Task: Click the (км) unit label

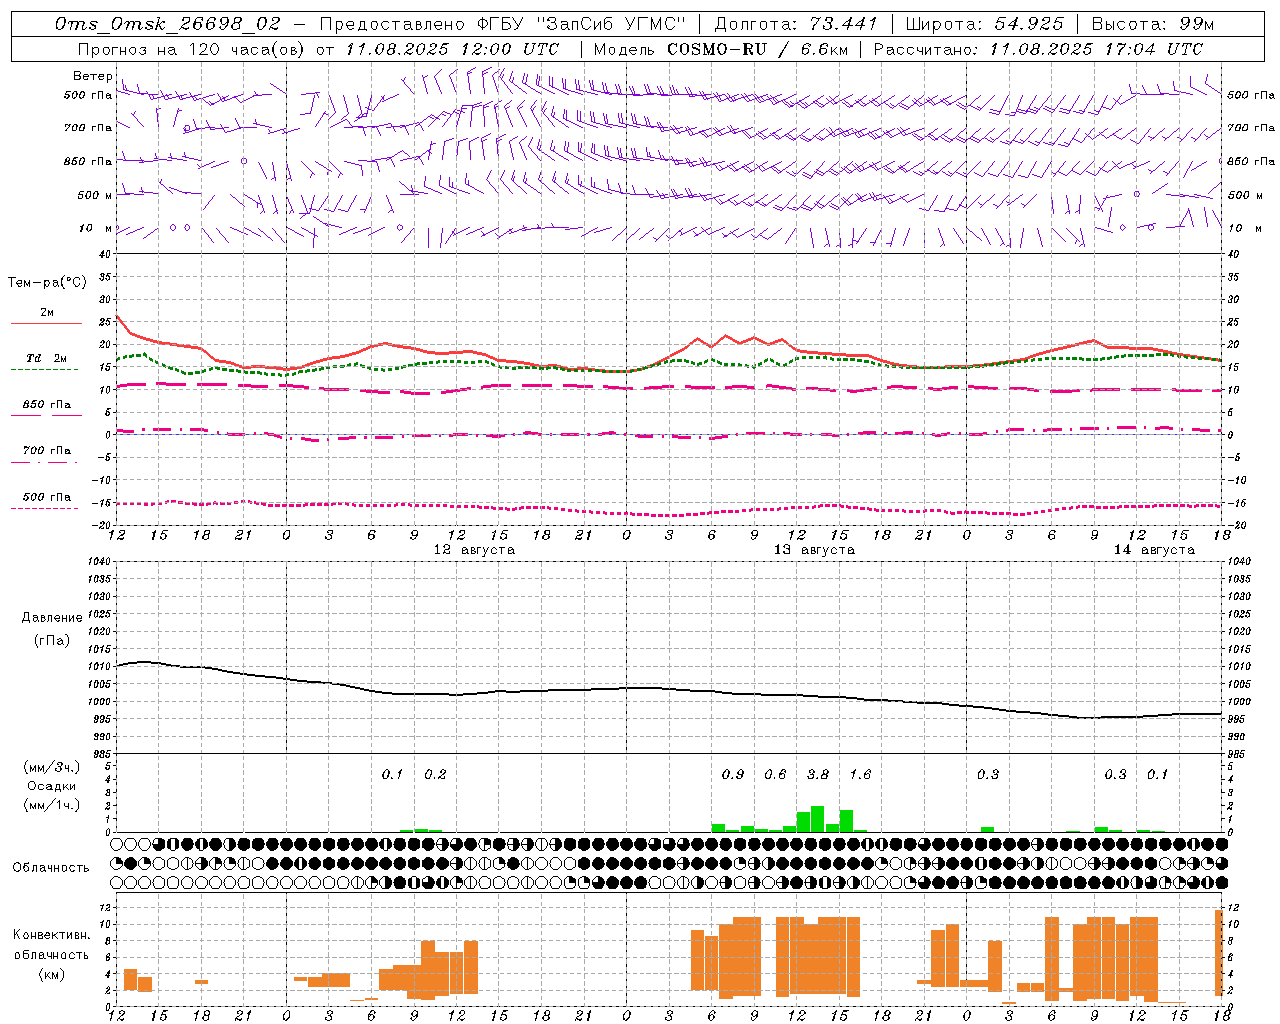Action: click(52, 974)
